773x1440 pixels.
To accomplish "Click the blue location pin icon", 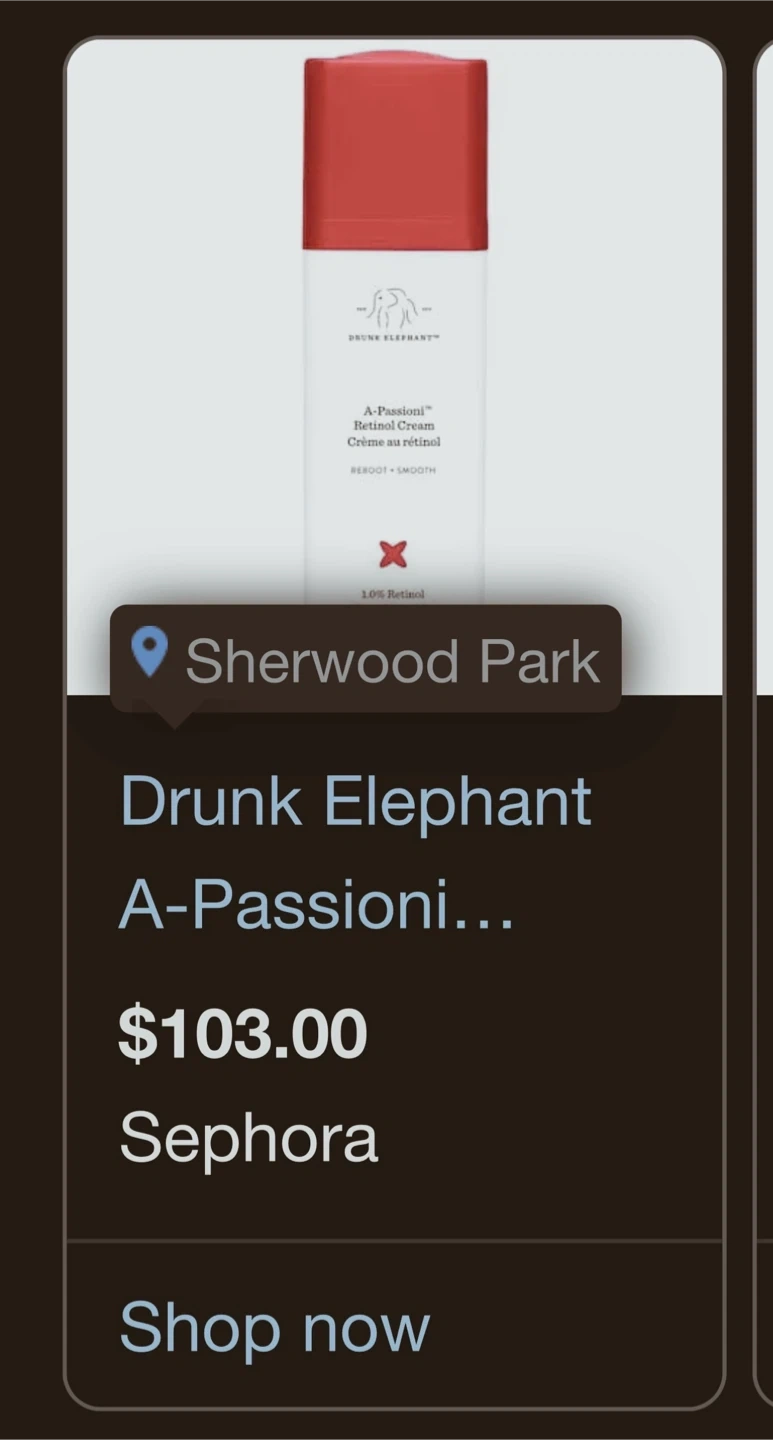I will 149,652.
